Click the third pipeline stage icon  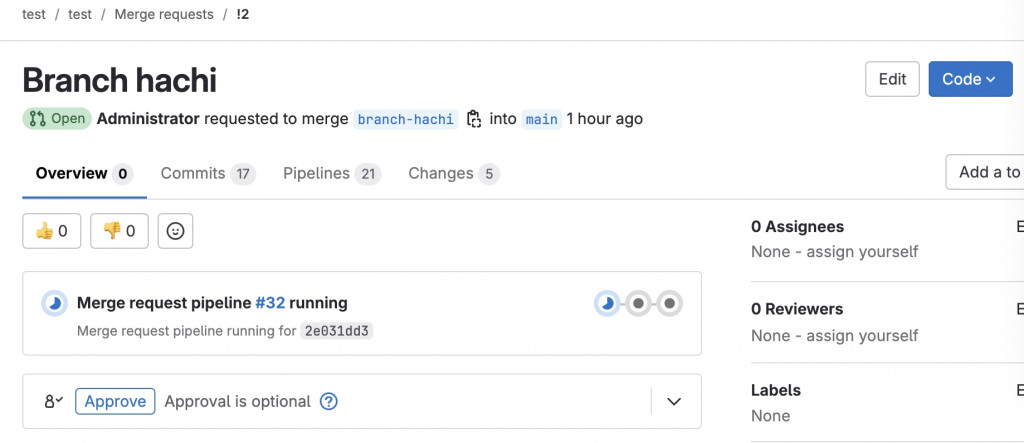pos(670,303)
